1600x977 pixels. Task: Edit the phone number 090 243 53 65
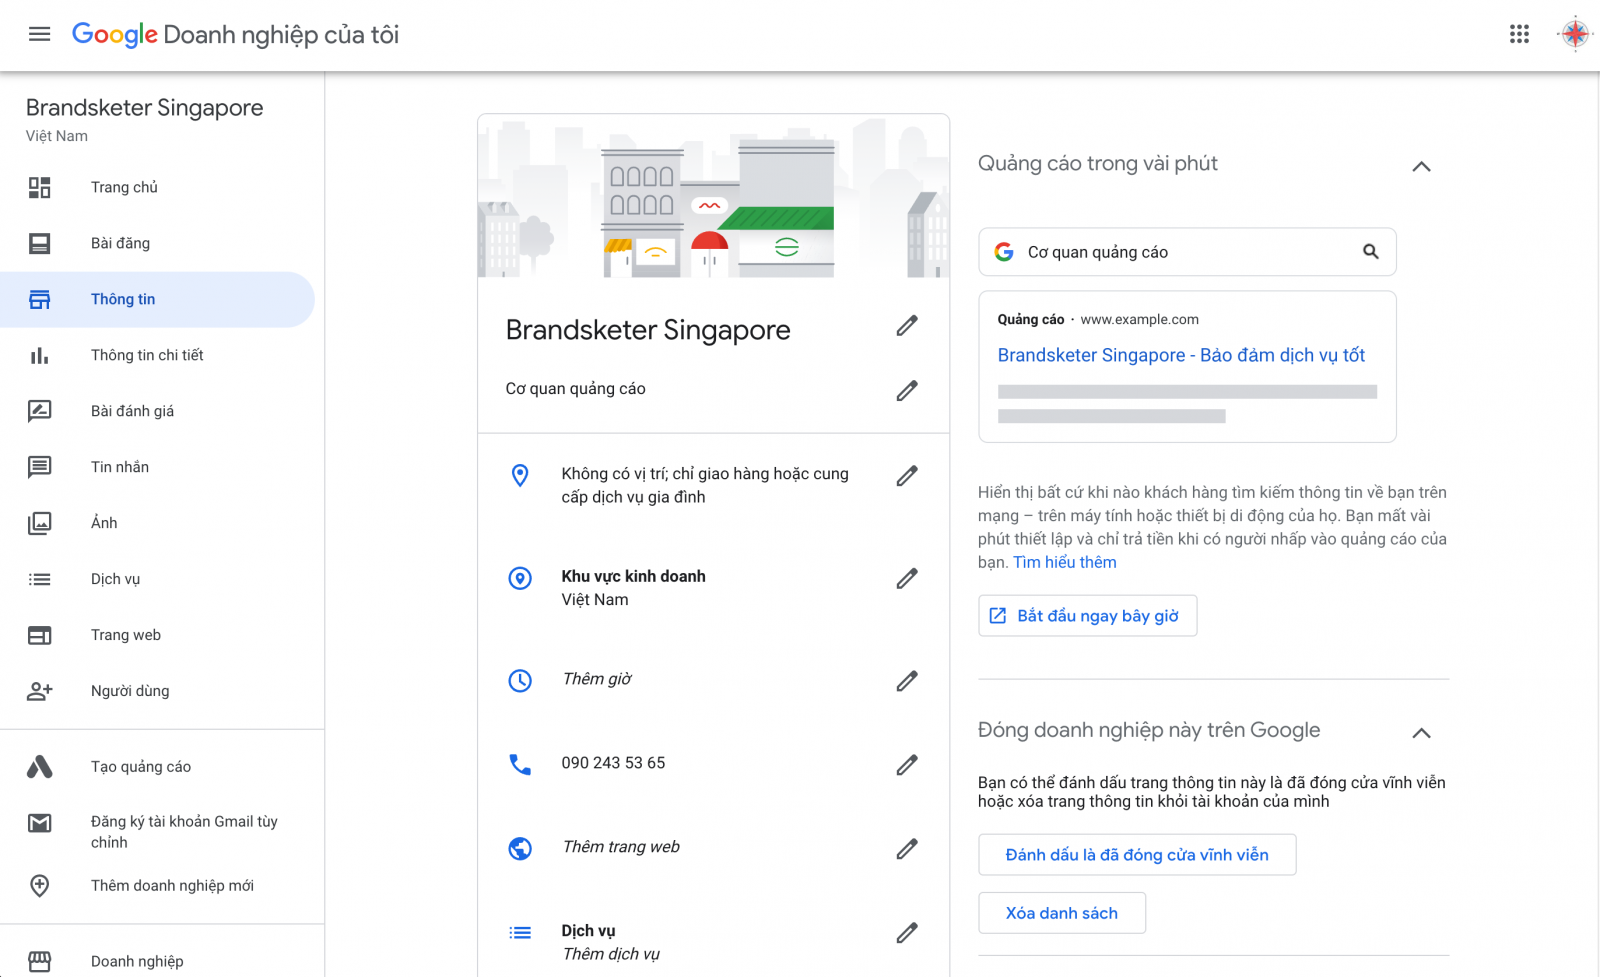[907, 765]
